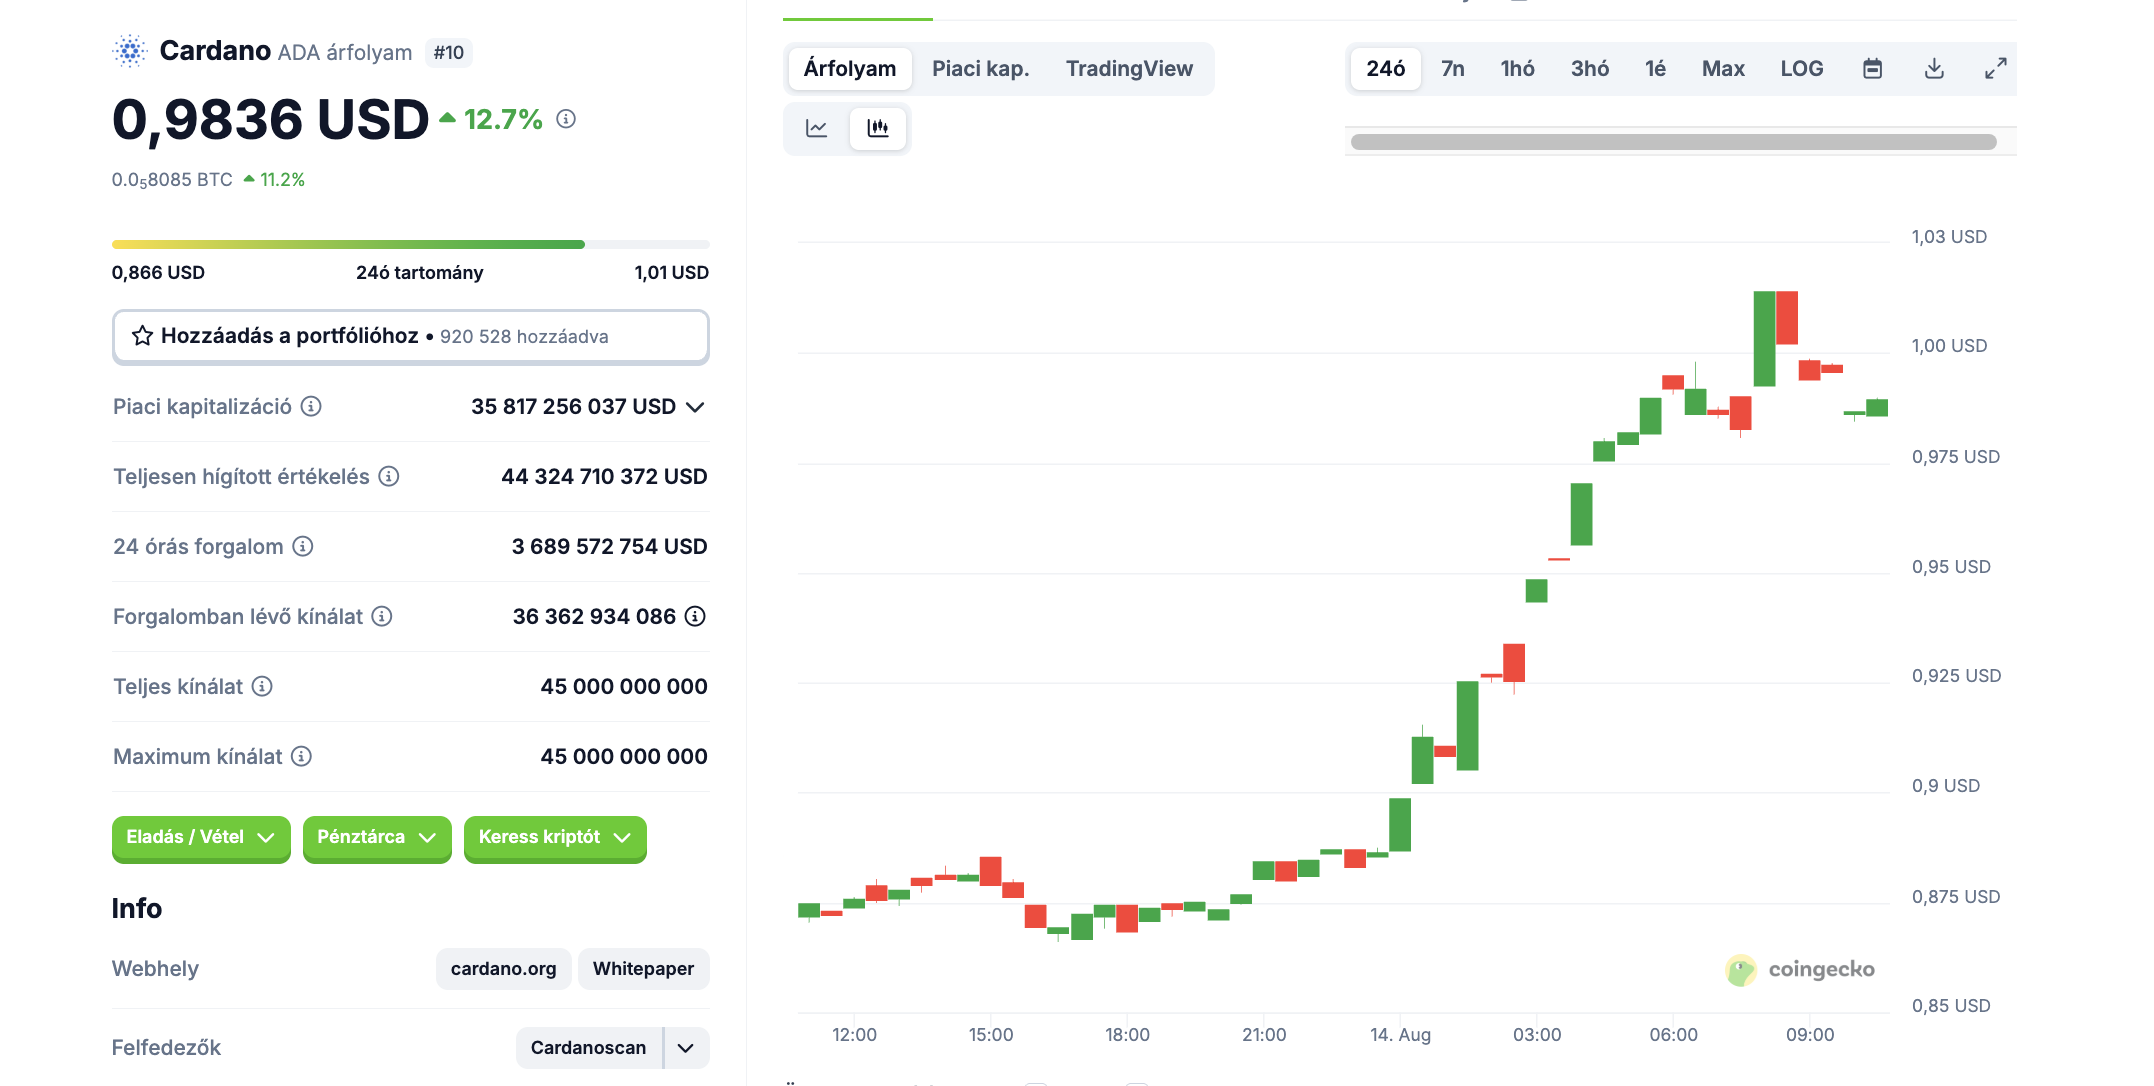
Task: Click the #10 rank badge
Action: (449, 52)
